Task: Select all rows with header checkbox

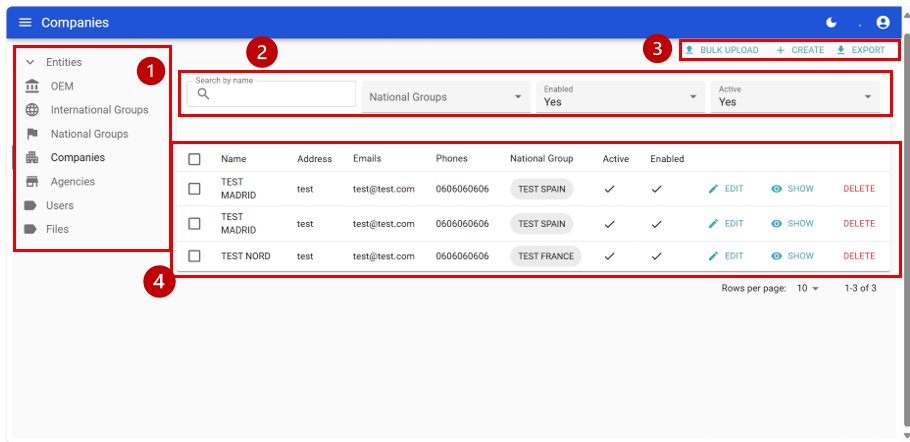Action: click(195, 159)
